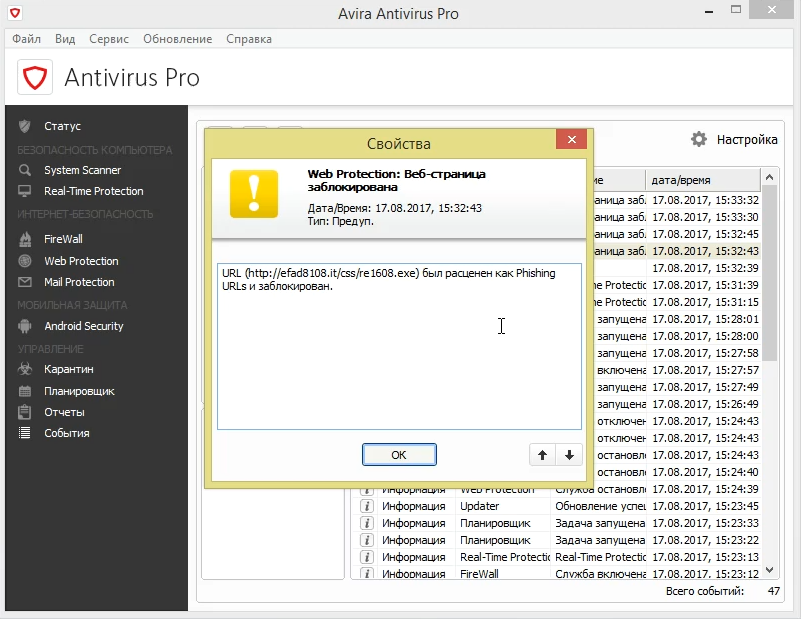Open System Scanner magnifier icon
Viewport: 801px width, 619px height.
pos(25,170)
